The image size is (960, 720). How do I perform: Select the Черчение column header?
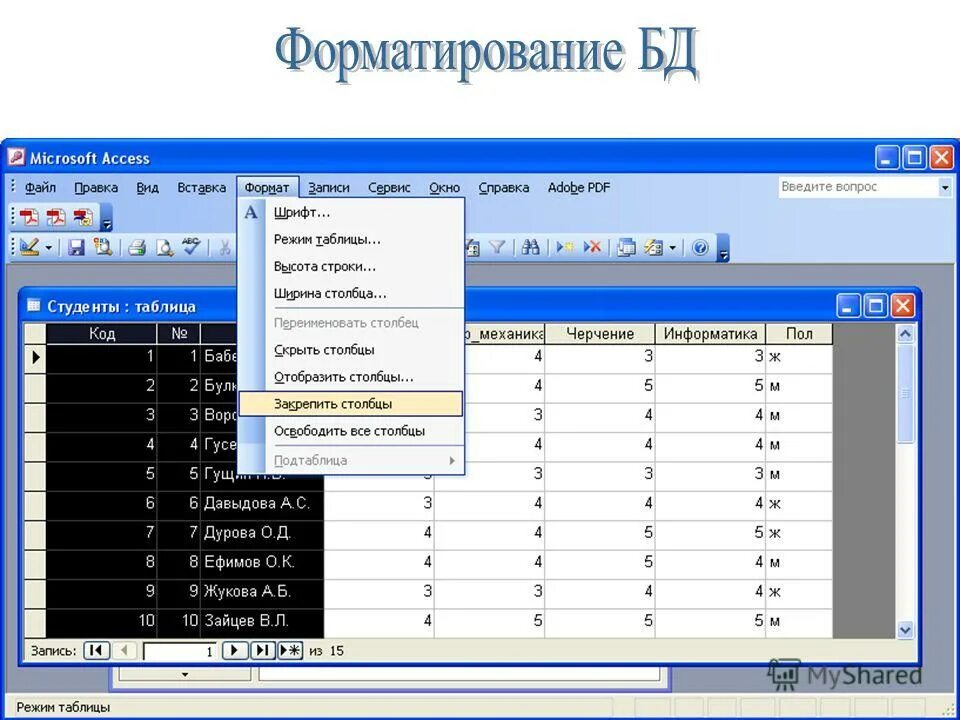600,334
